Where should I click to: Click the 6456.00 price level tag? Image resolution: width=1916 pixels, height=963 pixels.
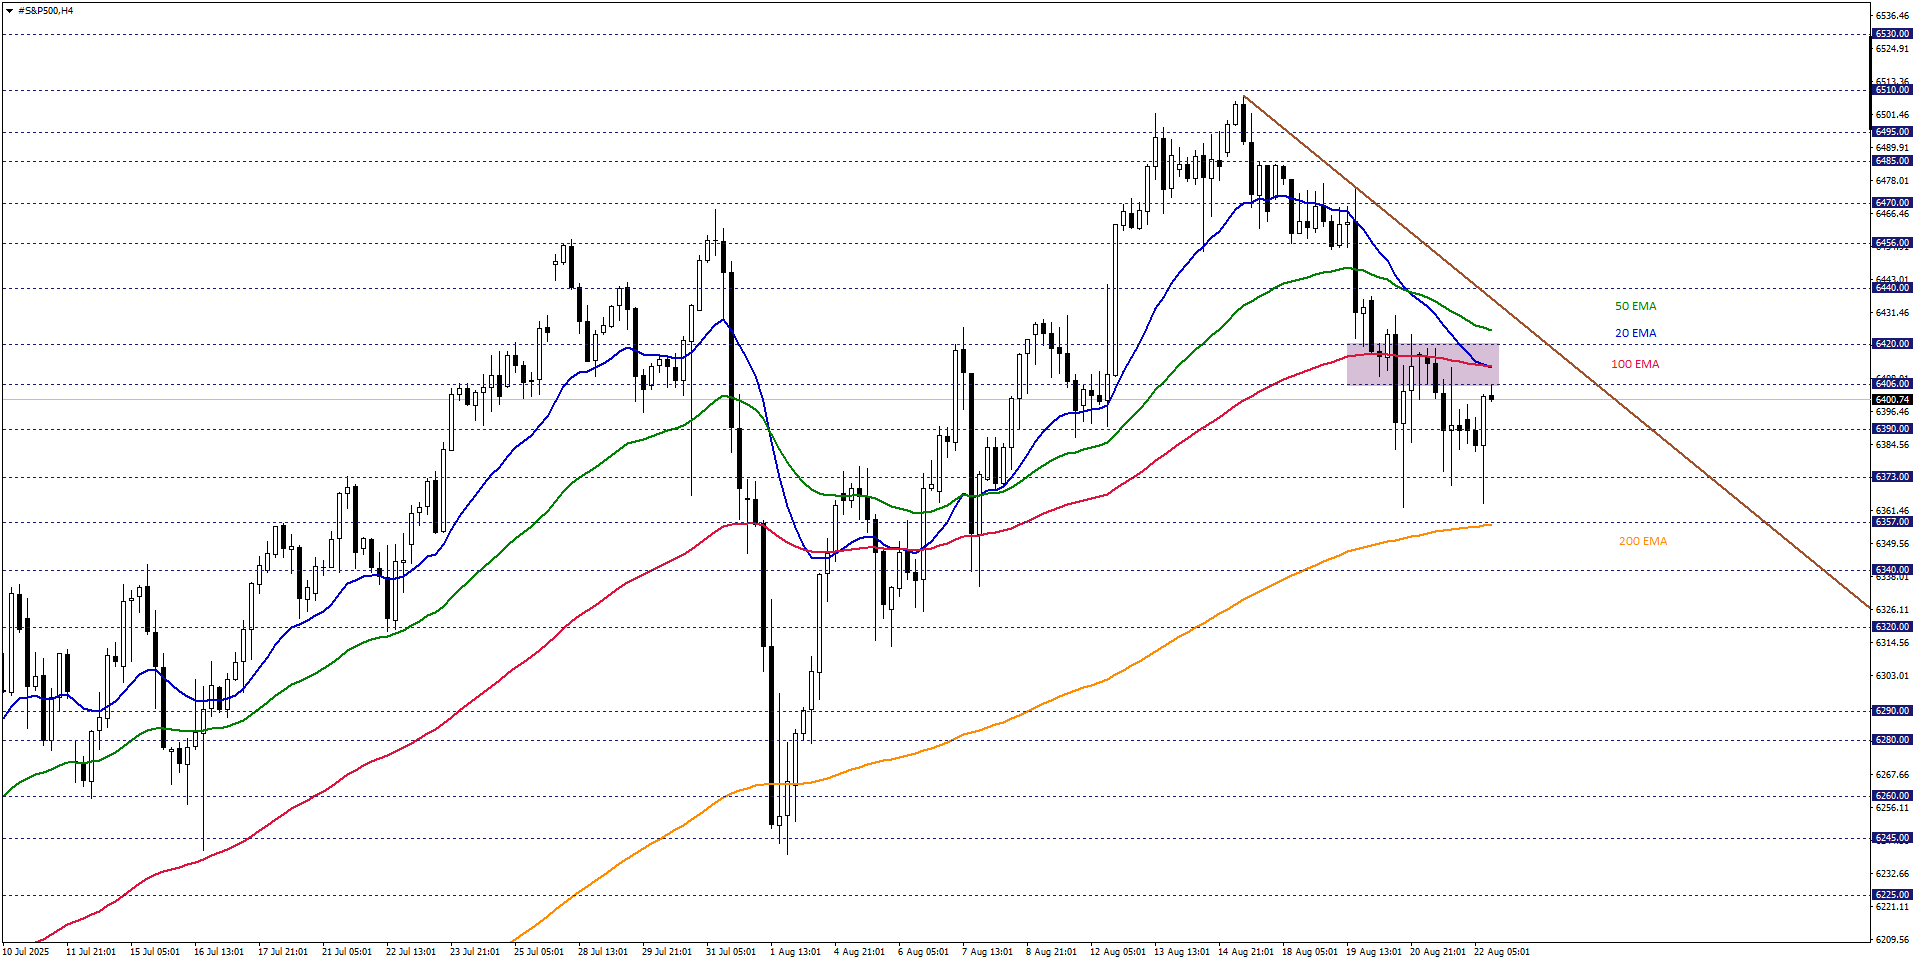pyautogui.click(x=1892, y=243)
